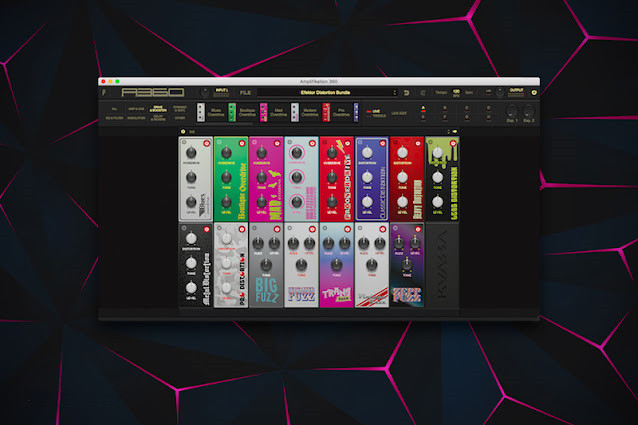This screenshot has width=638, height=425.
Task: Bypass the Zepp Fuzz pedal
Action: [418, 229]
